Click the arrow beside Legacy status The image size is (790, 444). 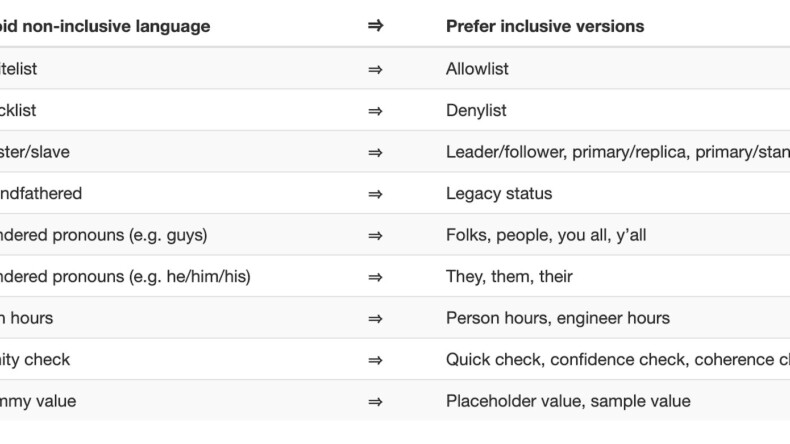375,194
